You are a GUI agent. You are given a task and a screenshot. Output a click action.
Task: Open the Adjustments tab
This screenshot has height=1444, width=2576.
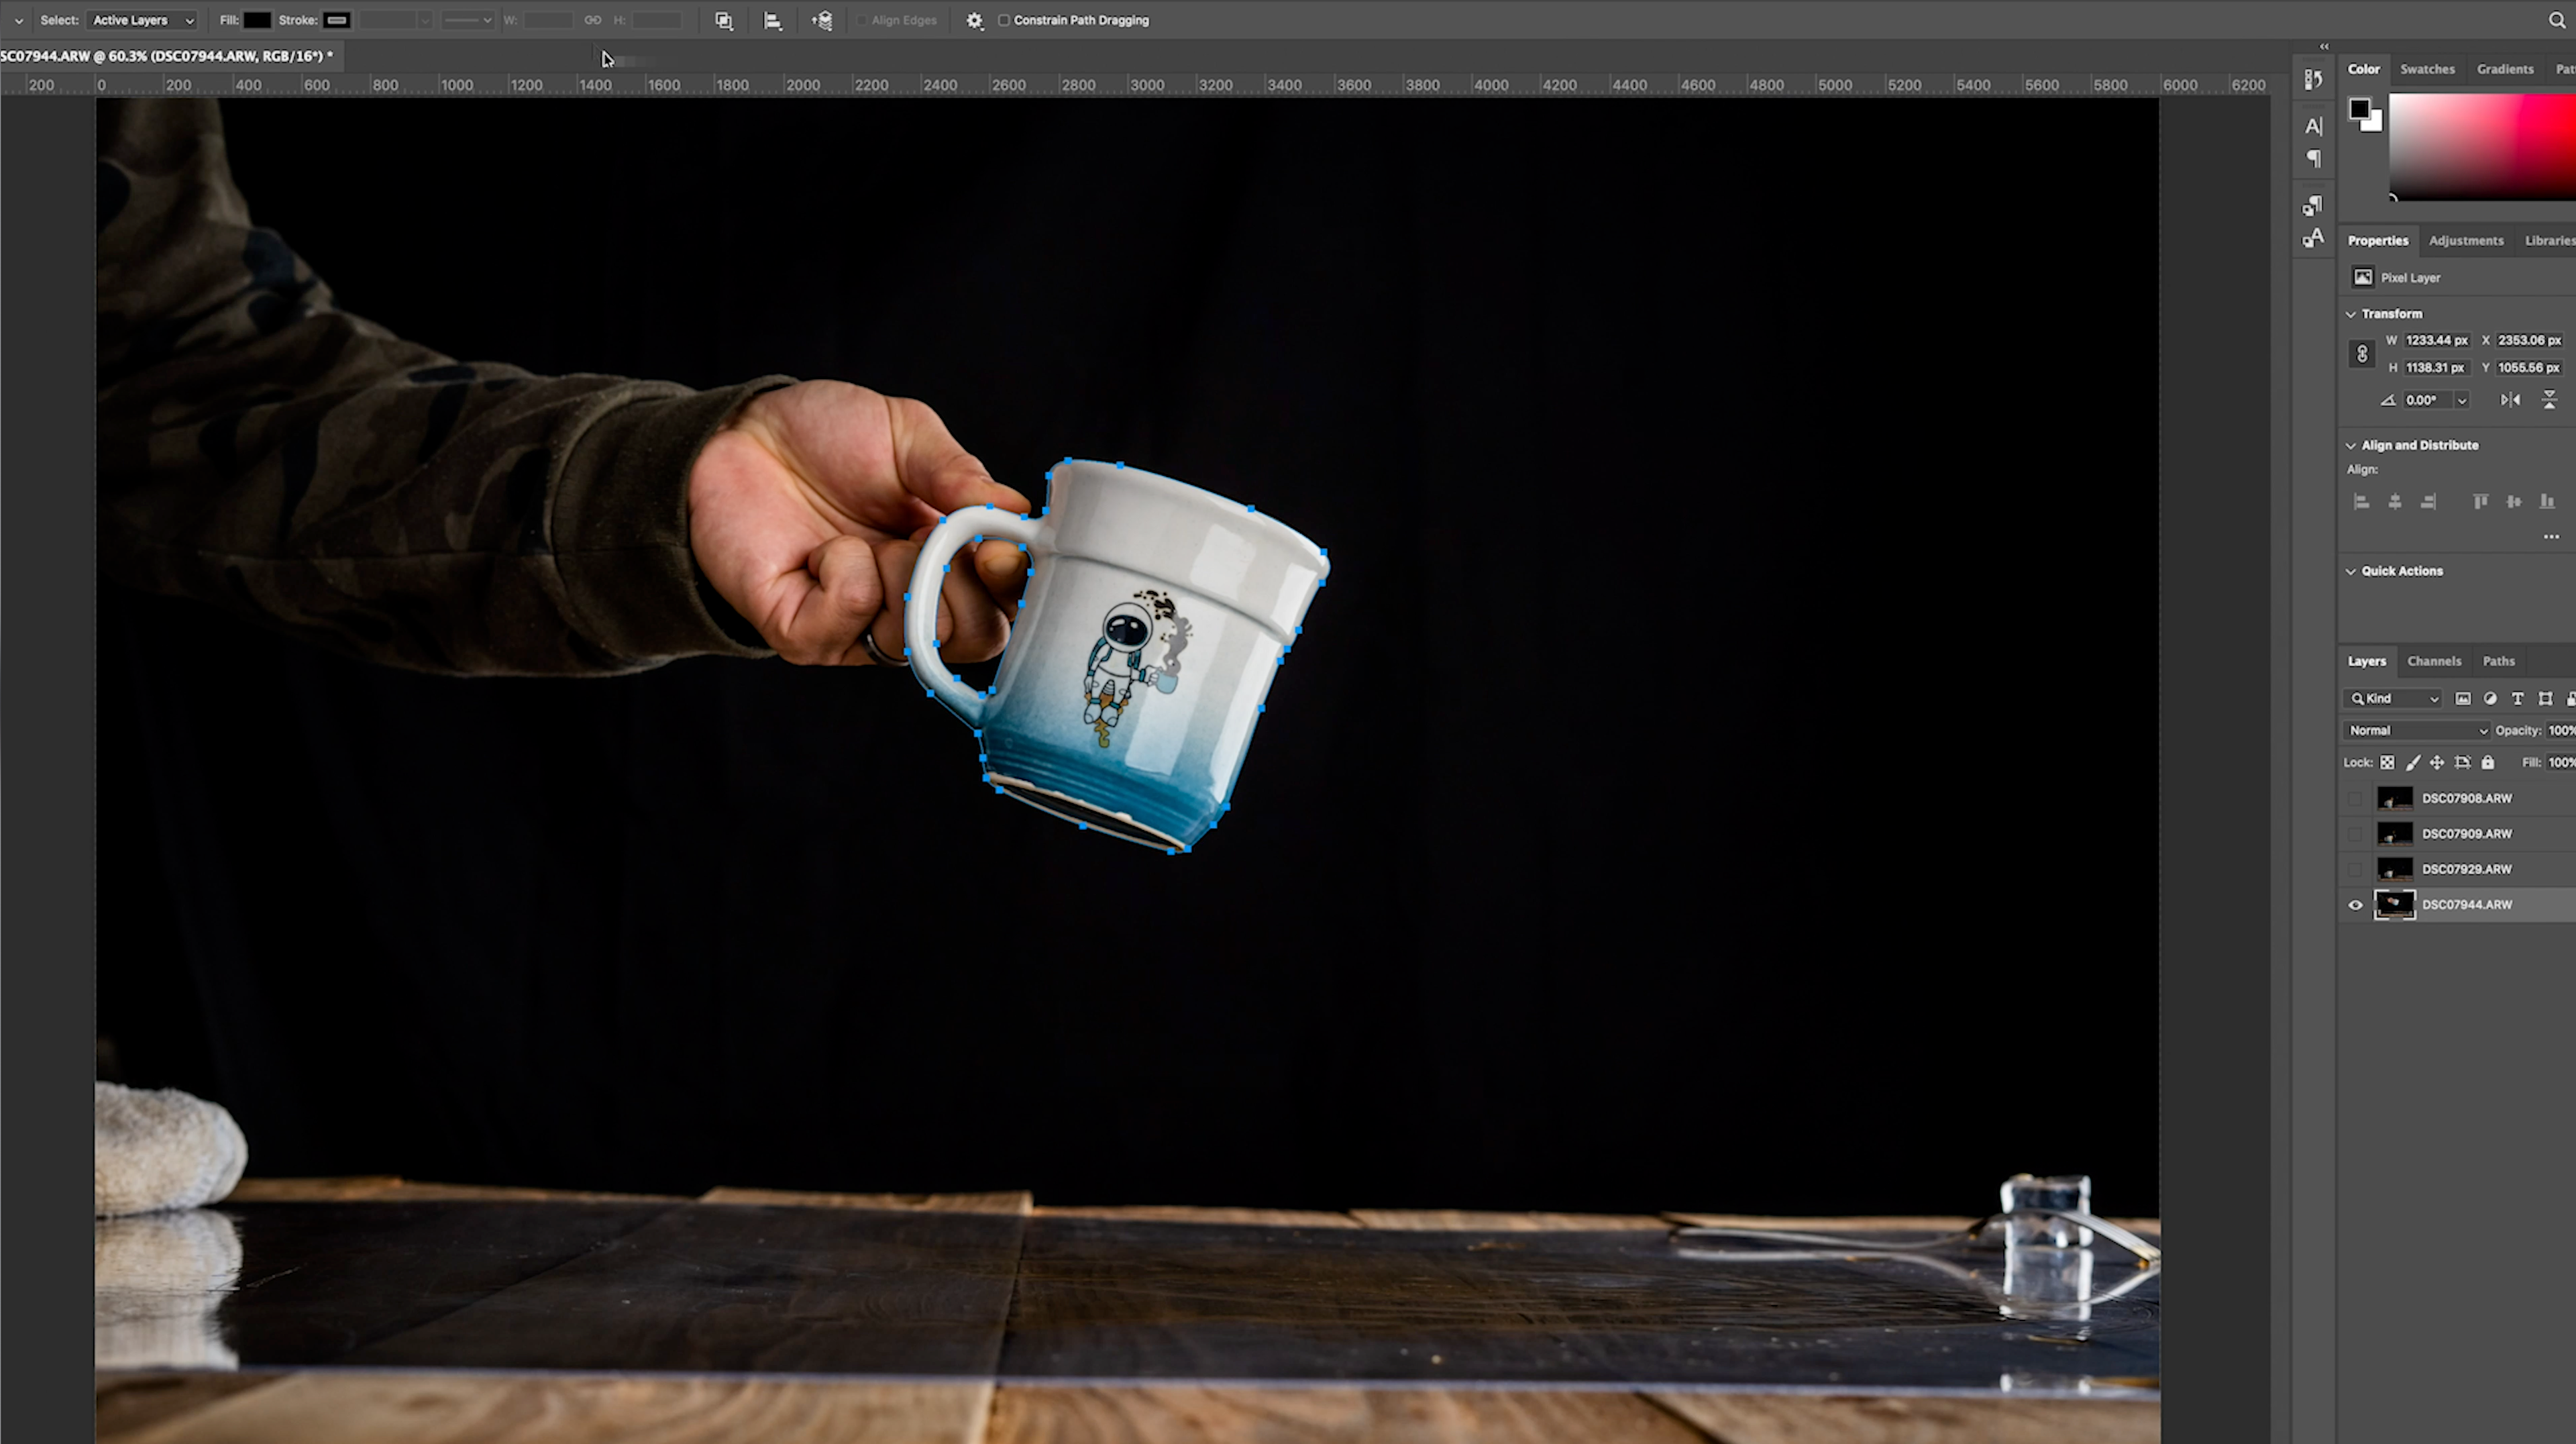[2466, 240]
